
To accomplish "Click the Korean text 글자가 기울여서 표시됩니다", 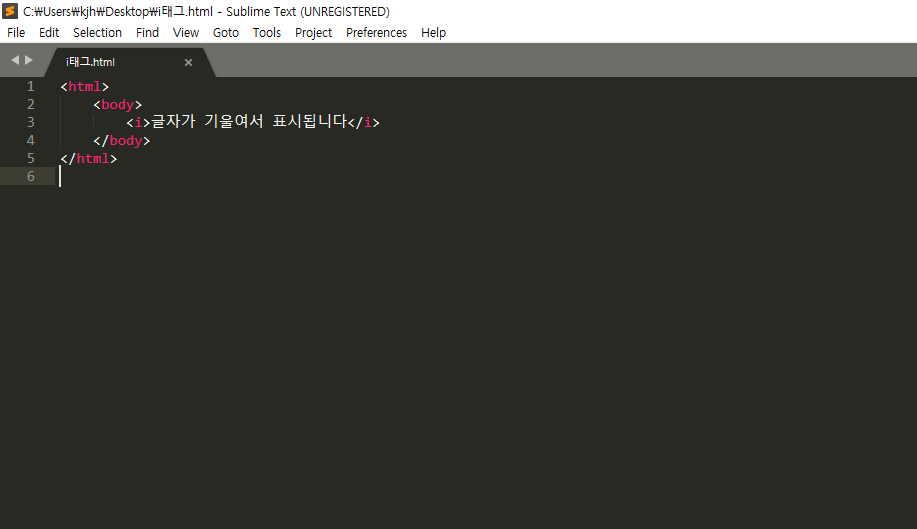I will (249, 122).
